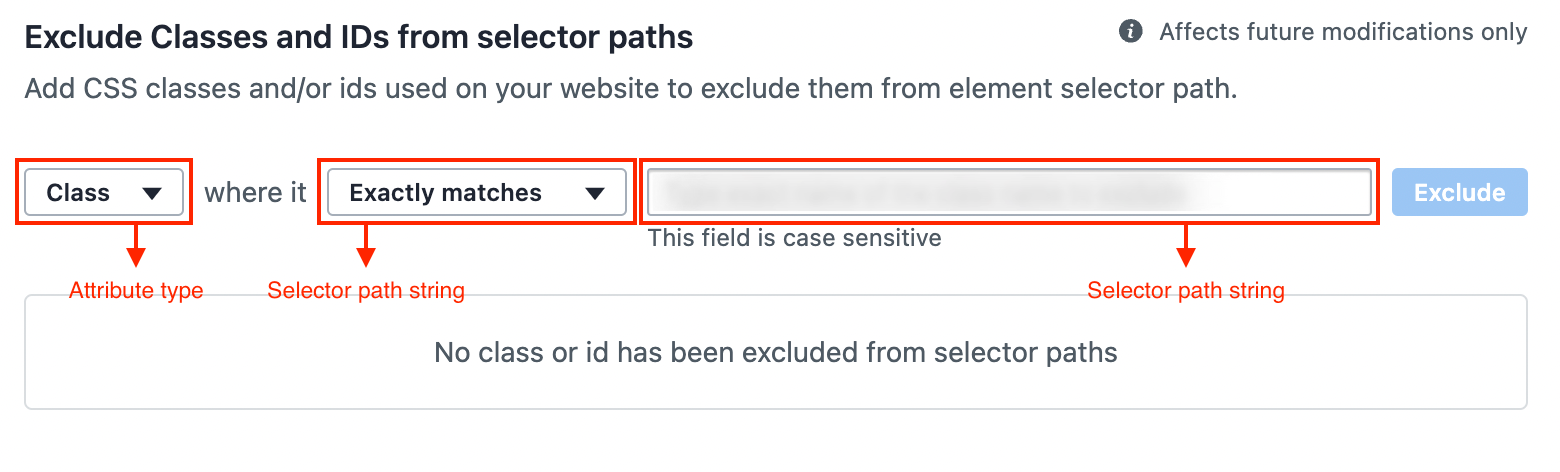Click the Attribute type annotation label

tap(136, 291)
